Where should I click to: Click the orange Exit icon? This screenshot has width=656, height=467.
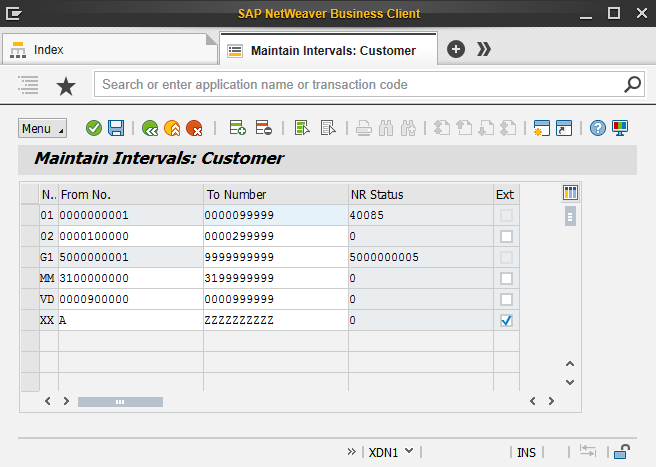[172, 128]
